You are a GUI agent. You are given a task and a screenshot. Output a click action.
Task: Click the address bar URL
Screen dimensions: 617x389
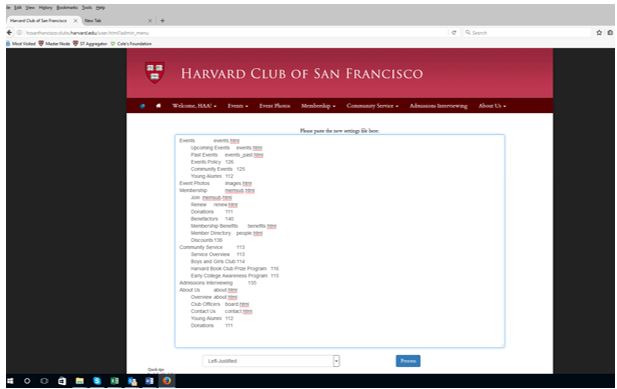click(x=87, y=33)
